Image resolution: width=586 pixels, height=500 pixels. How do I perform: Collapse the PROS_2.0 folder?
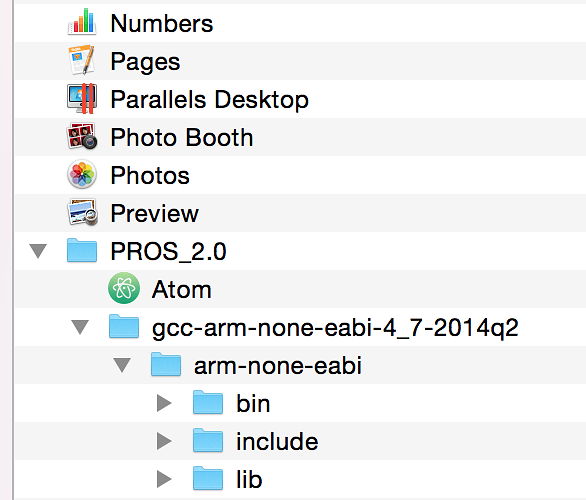coord(38,251)
